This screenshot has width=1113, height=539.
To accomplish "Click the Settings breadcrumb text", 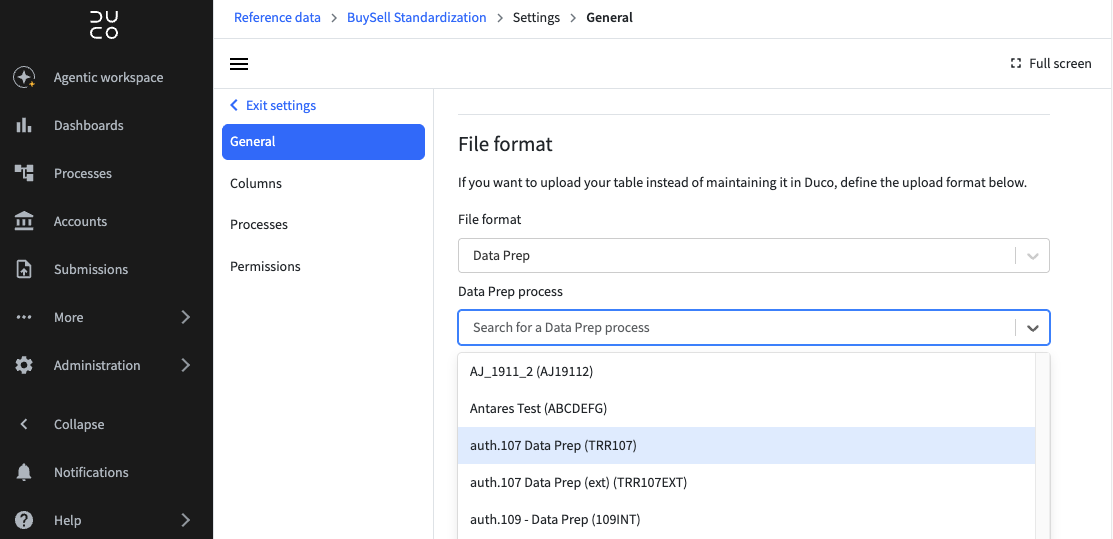I will (x=537, y=18).
